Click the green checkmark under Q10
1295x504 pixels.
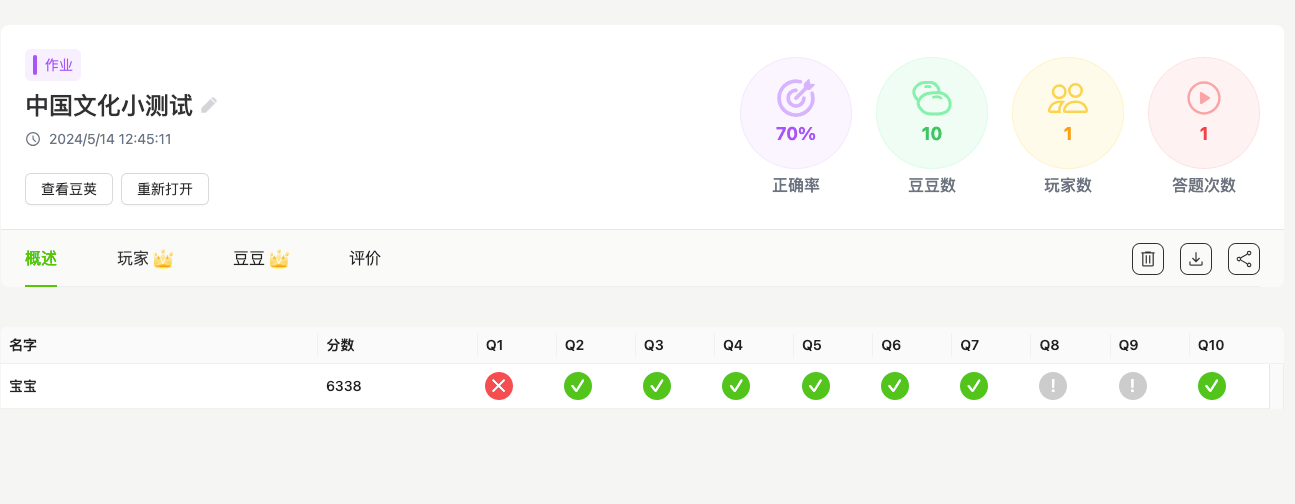[1212, 386]
